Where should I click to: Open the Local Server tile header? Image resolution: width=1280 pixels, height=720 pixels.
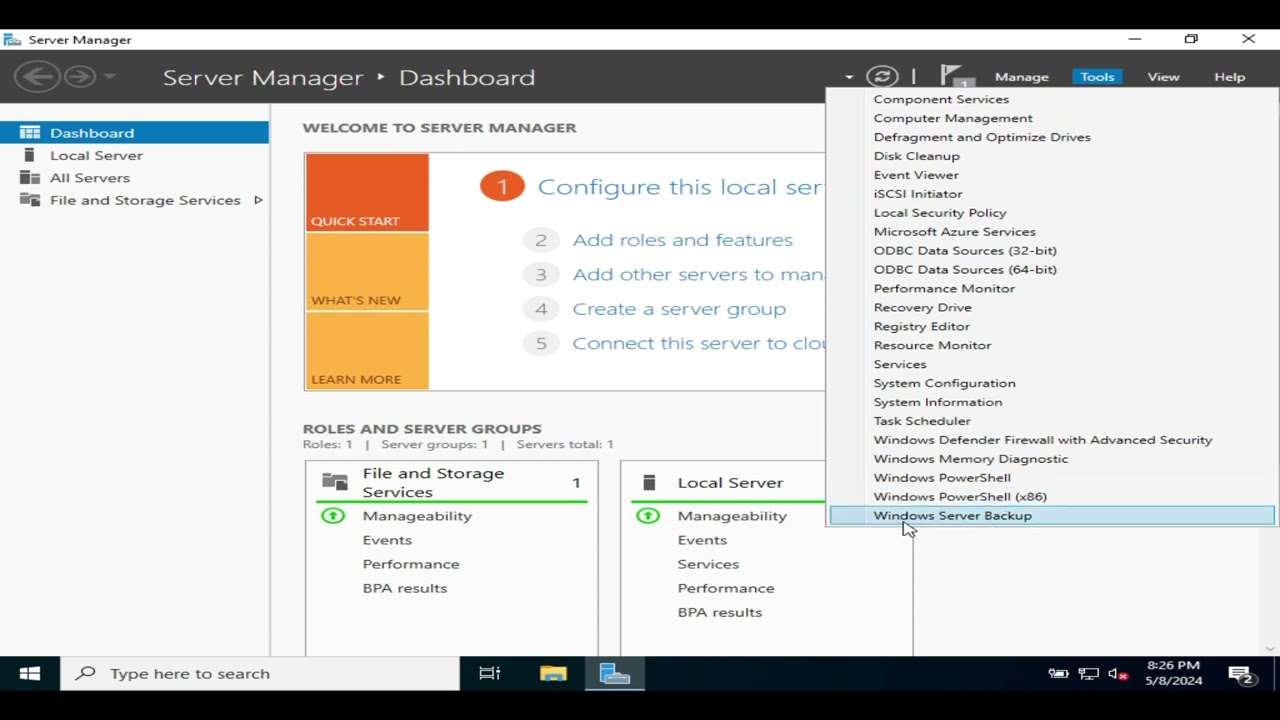(730, 482)
